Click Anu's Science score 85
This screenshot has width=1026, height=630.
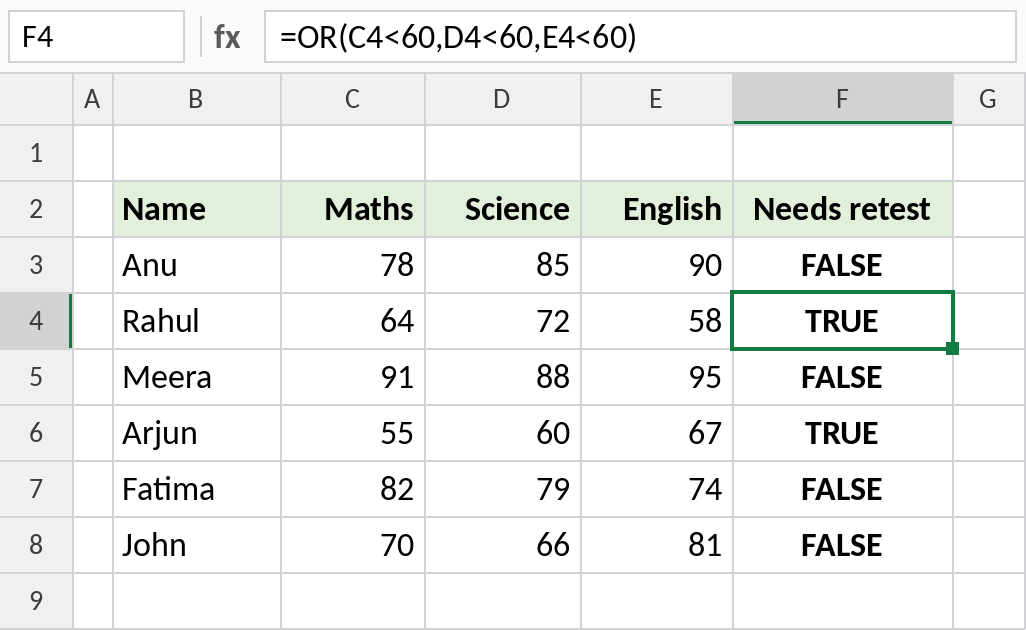pyautogui.click(x=503, y=265)
